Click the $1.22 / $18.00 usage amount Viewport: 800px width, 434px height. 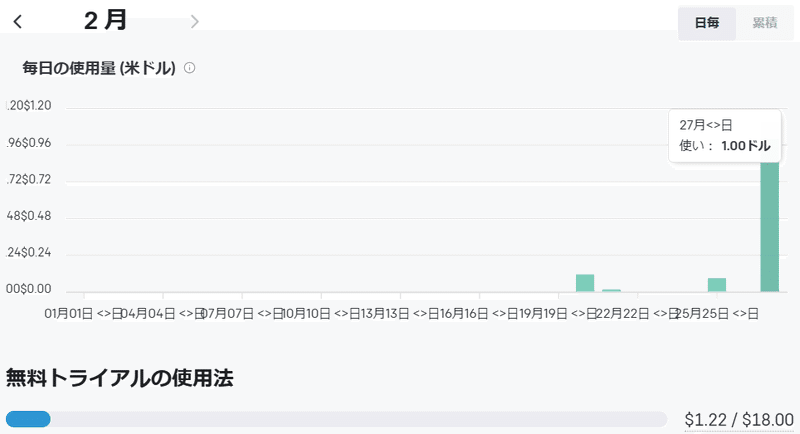click(739, 420)
